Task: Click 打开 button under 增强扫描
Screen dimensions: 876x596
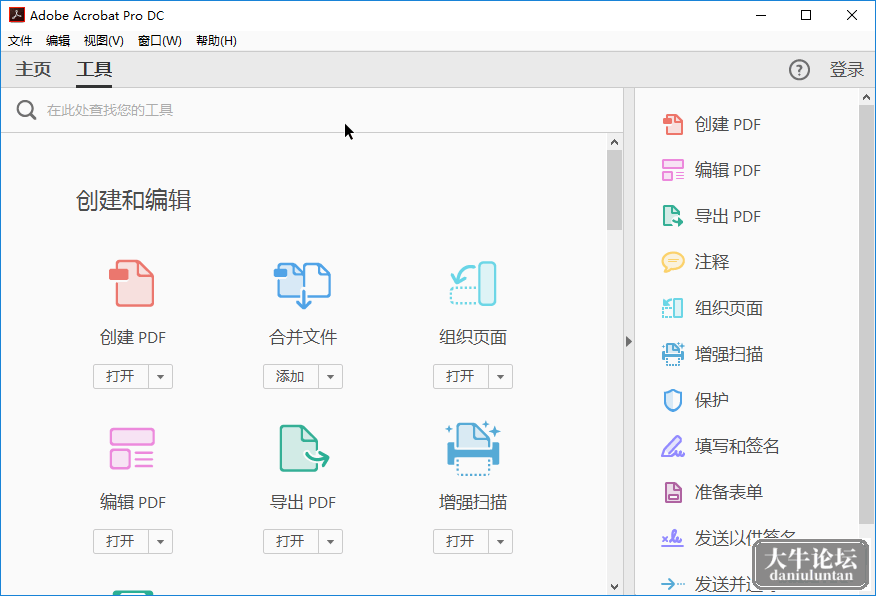Action: [x=460, y=541]
